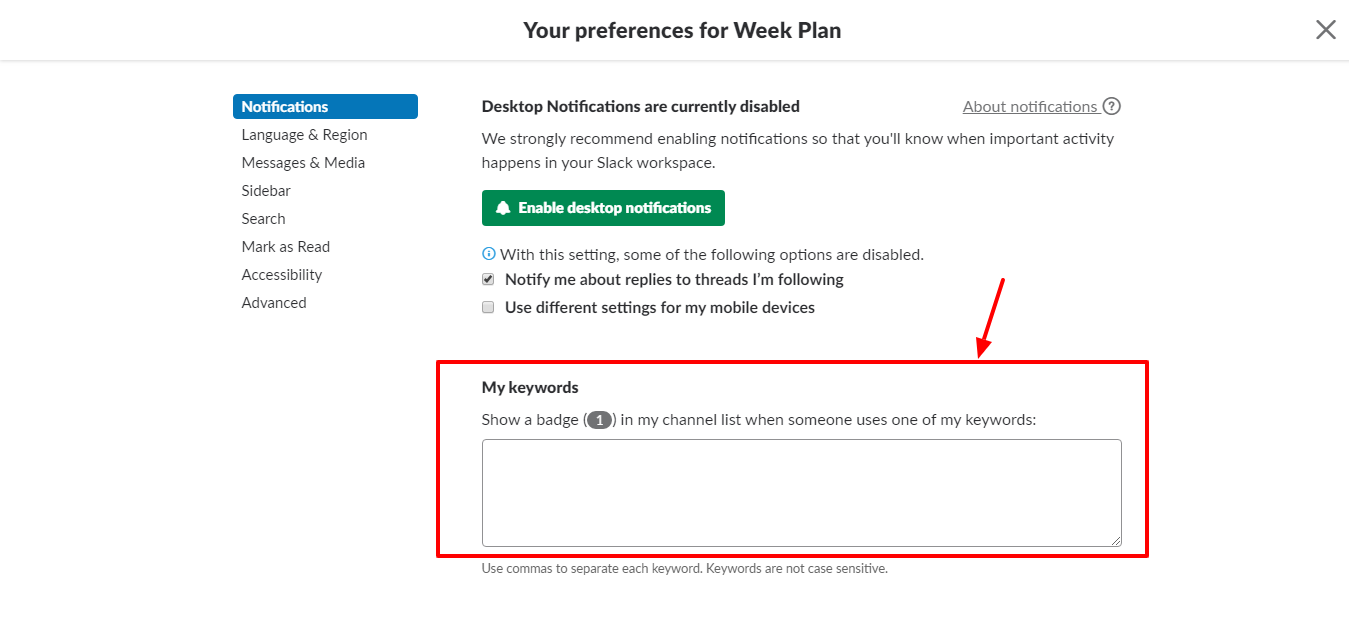Enable different settings for mobile devices
The width and height of the screenshot is (1349, 640).
488,307
